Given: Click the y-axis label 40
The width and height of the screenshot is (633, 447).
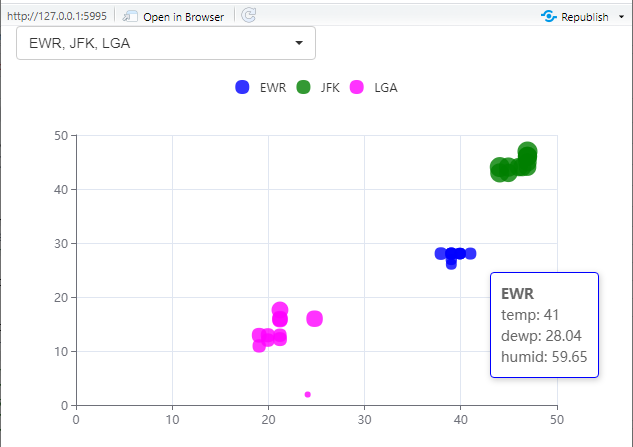Looking at the screenshot, I should tap(61, 189).
